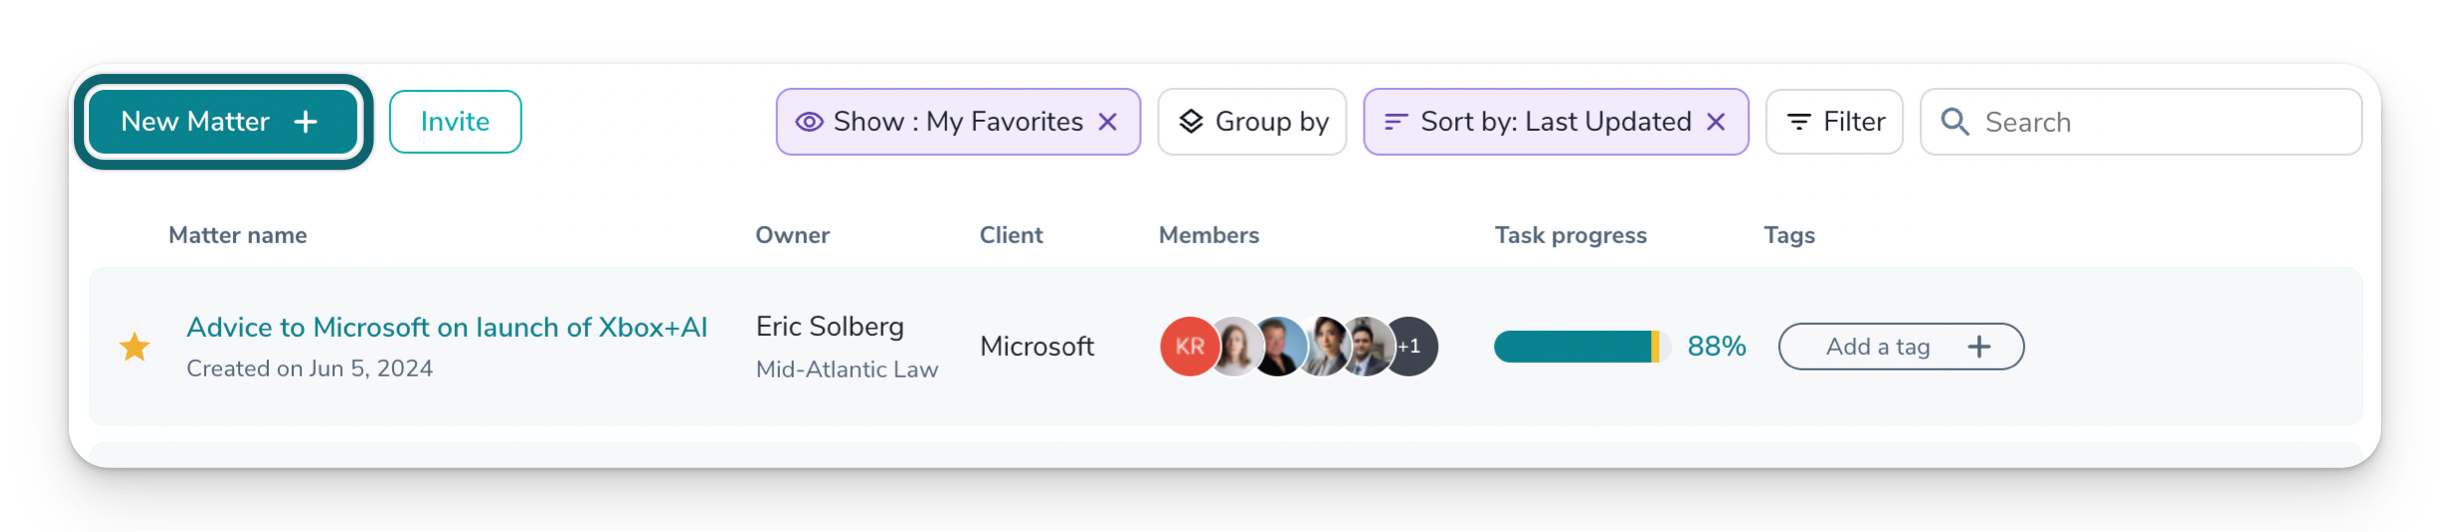Click the search magnifier icon

[1955, 122]
